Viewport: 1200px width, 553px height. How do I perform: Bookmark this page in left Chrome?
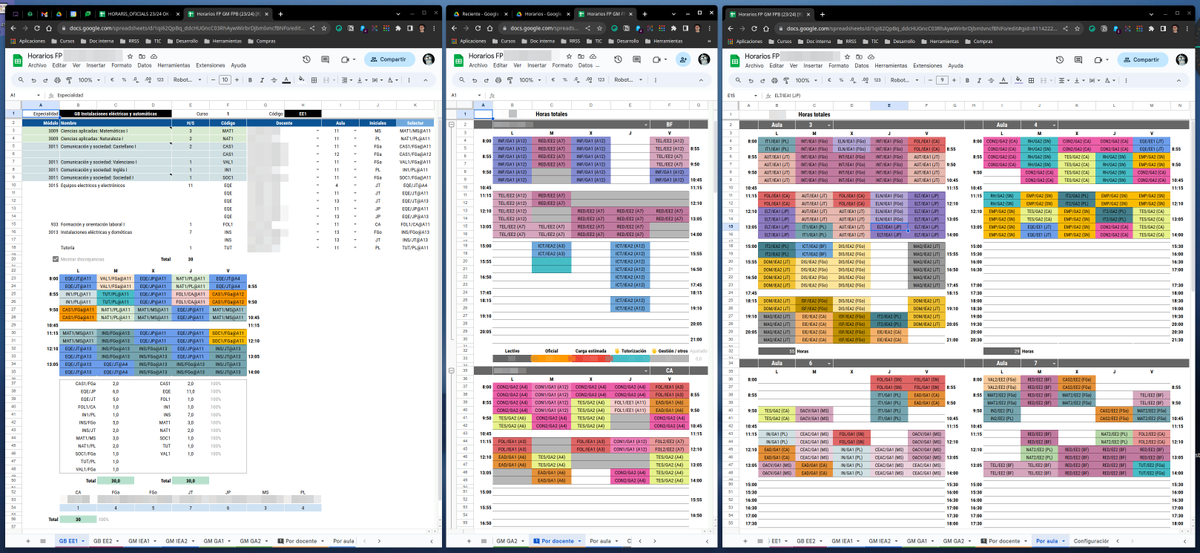[324, 28]
